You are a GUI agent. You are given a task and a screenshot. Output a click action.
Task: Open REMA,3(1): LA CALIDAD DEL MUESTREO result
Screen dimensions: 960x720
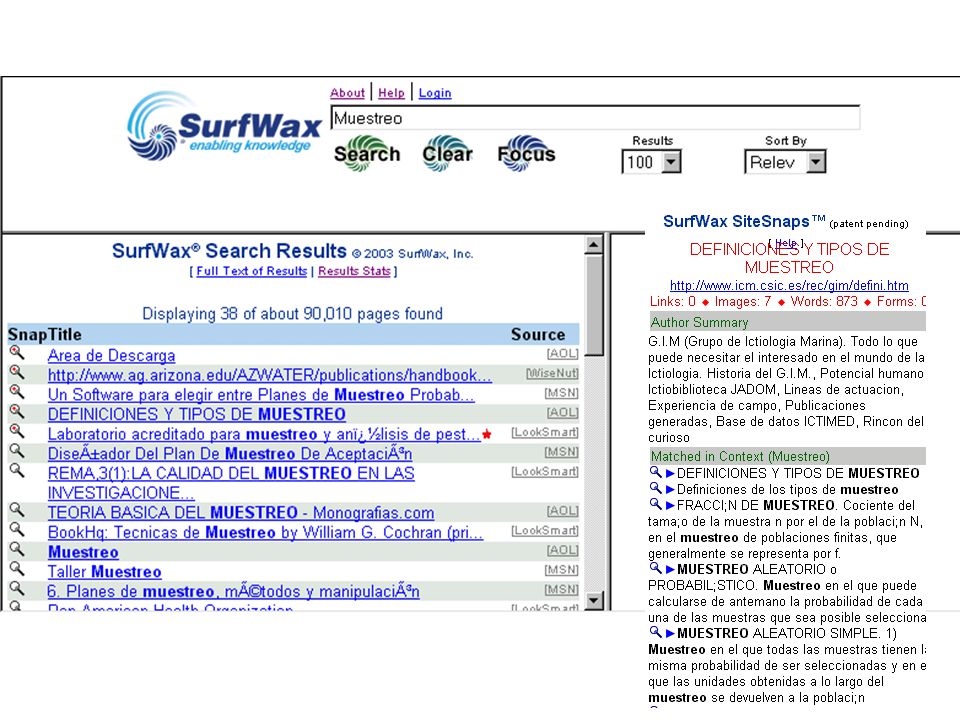tap(231, 482)
